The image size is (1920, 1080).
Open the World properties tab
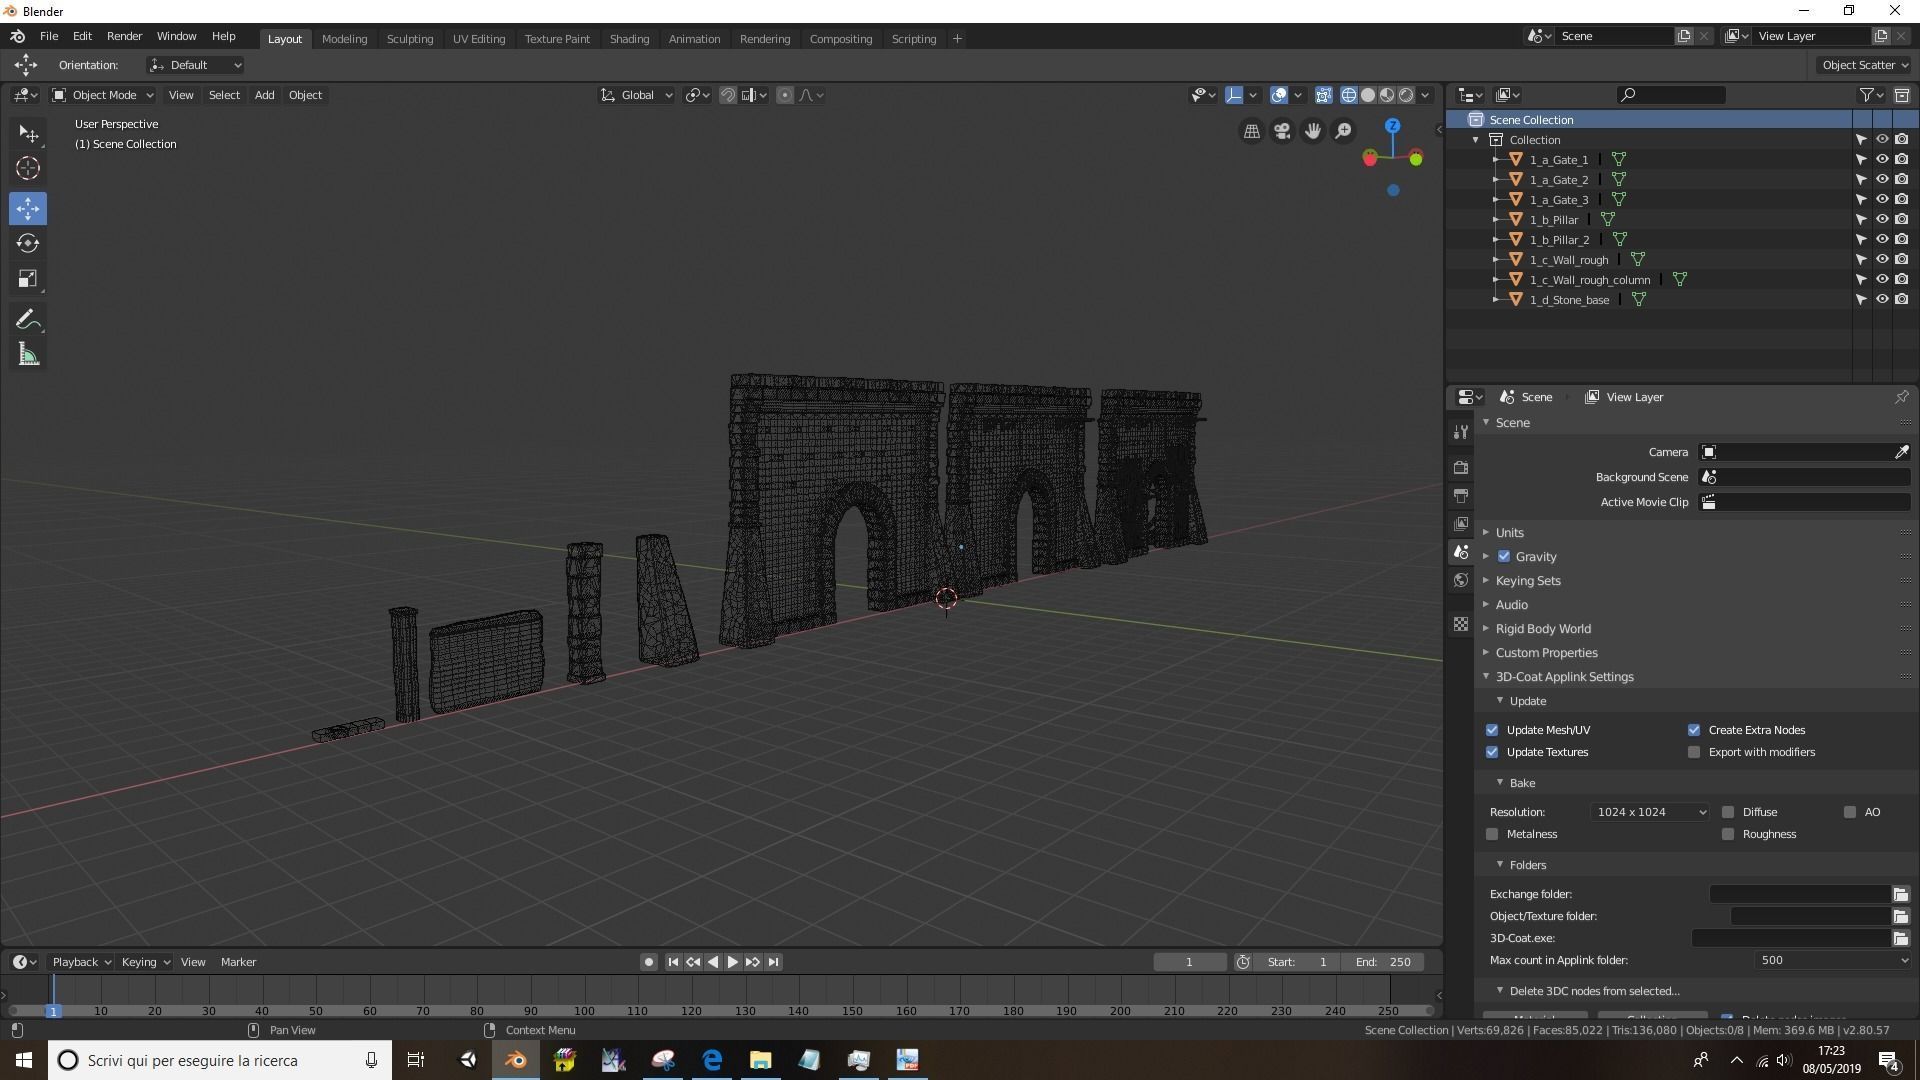pos(1461,580)
